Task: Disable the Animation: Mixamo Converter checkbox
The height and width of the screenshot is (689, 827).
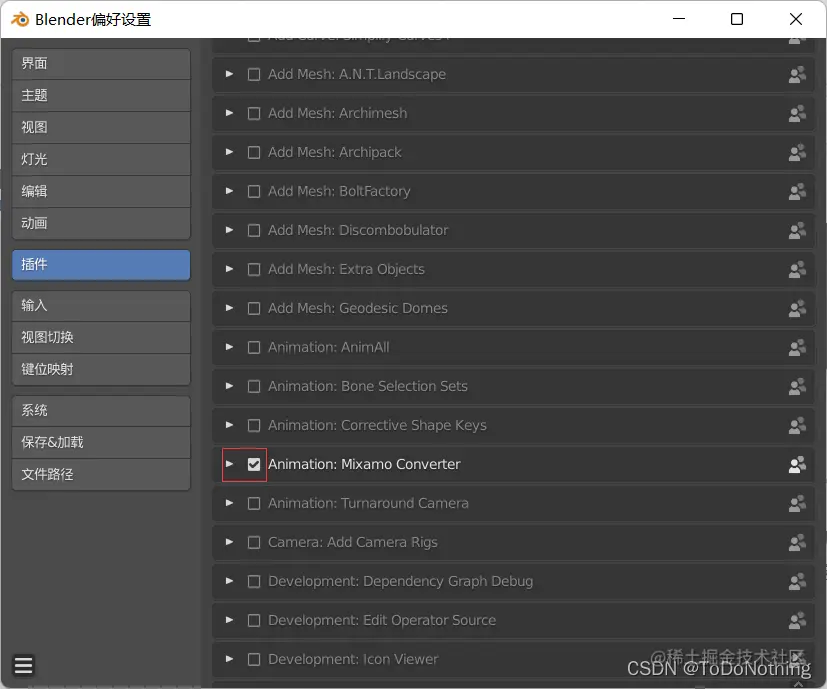Action: [x=254, y=465]
